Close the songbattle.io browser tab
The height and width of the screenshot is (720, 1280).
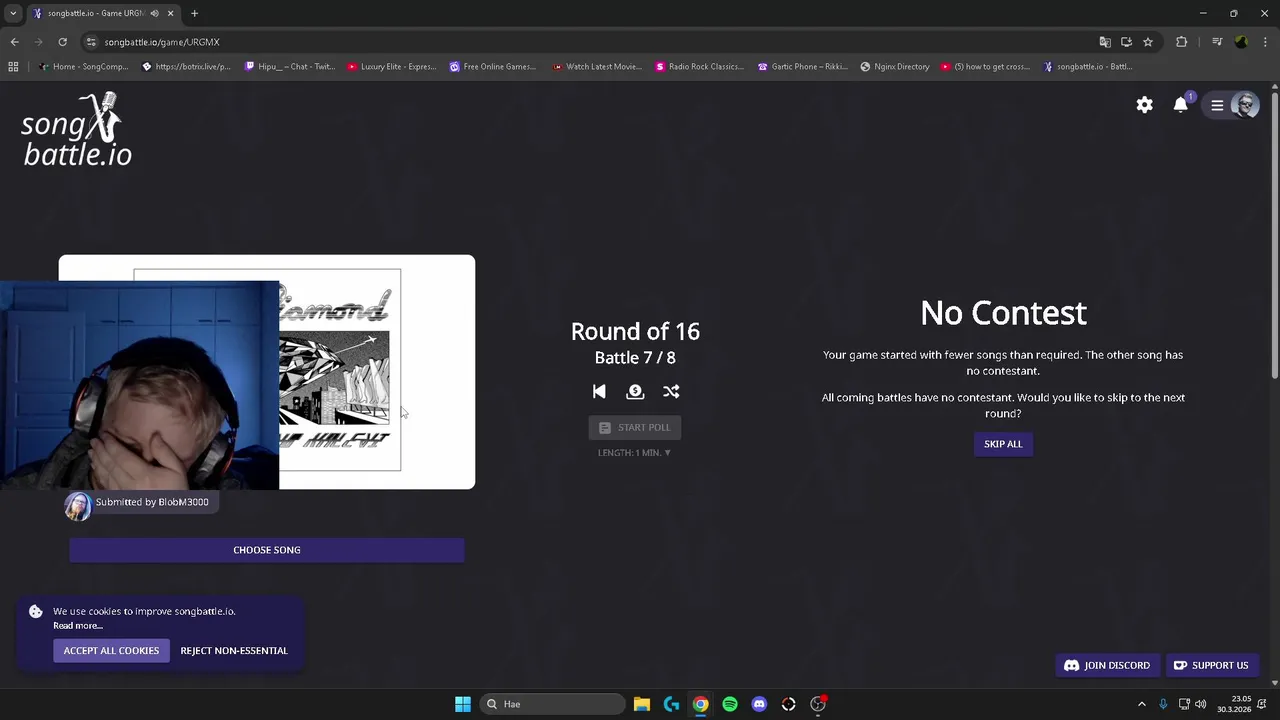[x=170, y=13]
